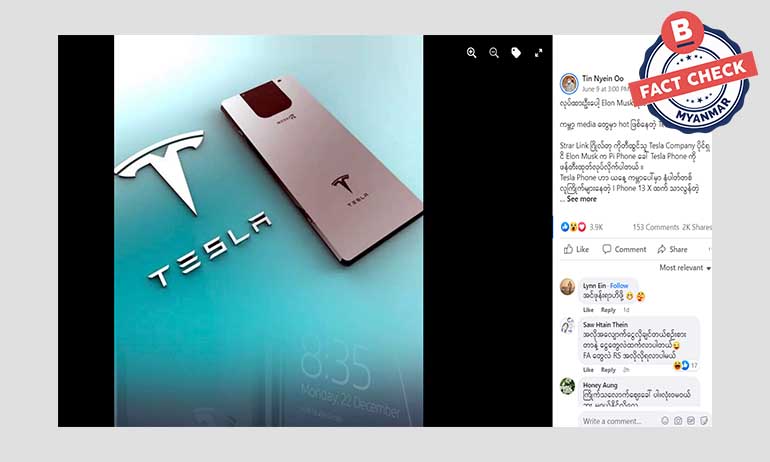Open the Most relevant comment sort dropdown
This screenshot has height=462, width=770.
click(685, 268)
